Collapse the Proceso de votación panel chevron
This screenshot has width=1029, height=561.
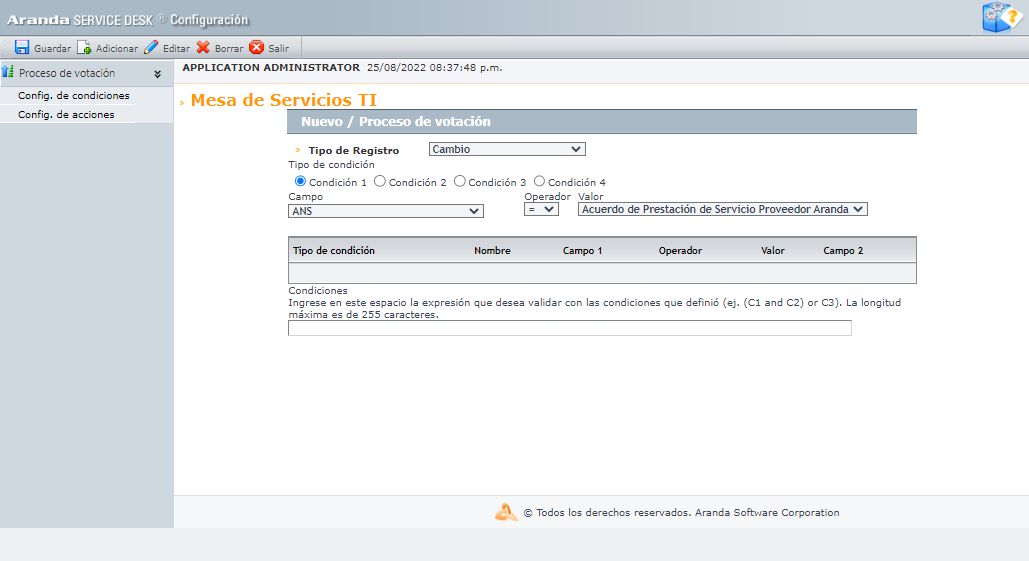[158, 74]
